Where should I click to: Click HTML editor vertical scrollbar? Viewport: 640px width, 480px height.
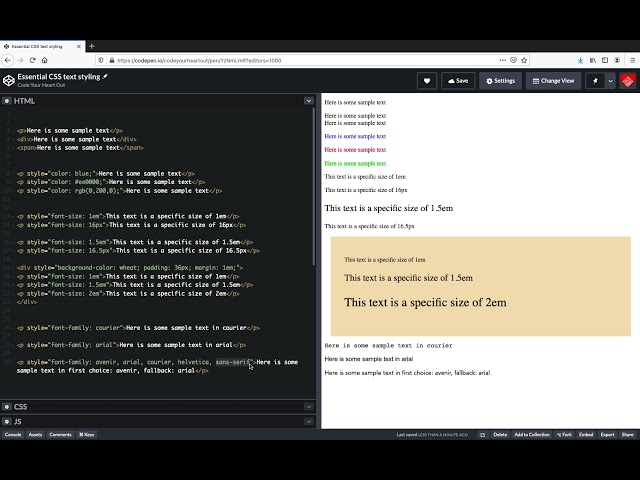(x=313, y=186)
